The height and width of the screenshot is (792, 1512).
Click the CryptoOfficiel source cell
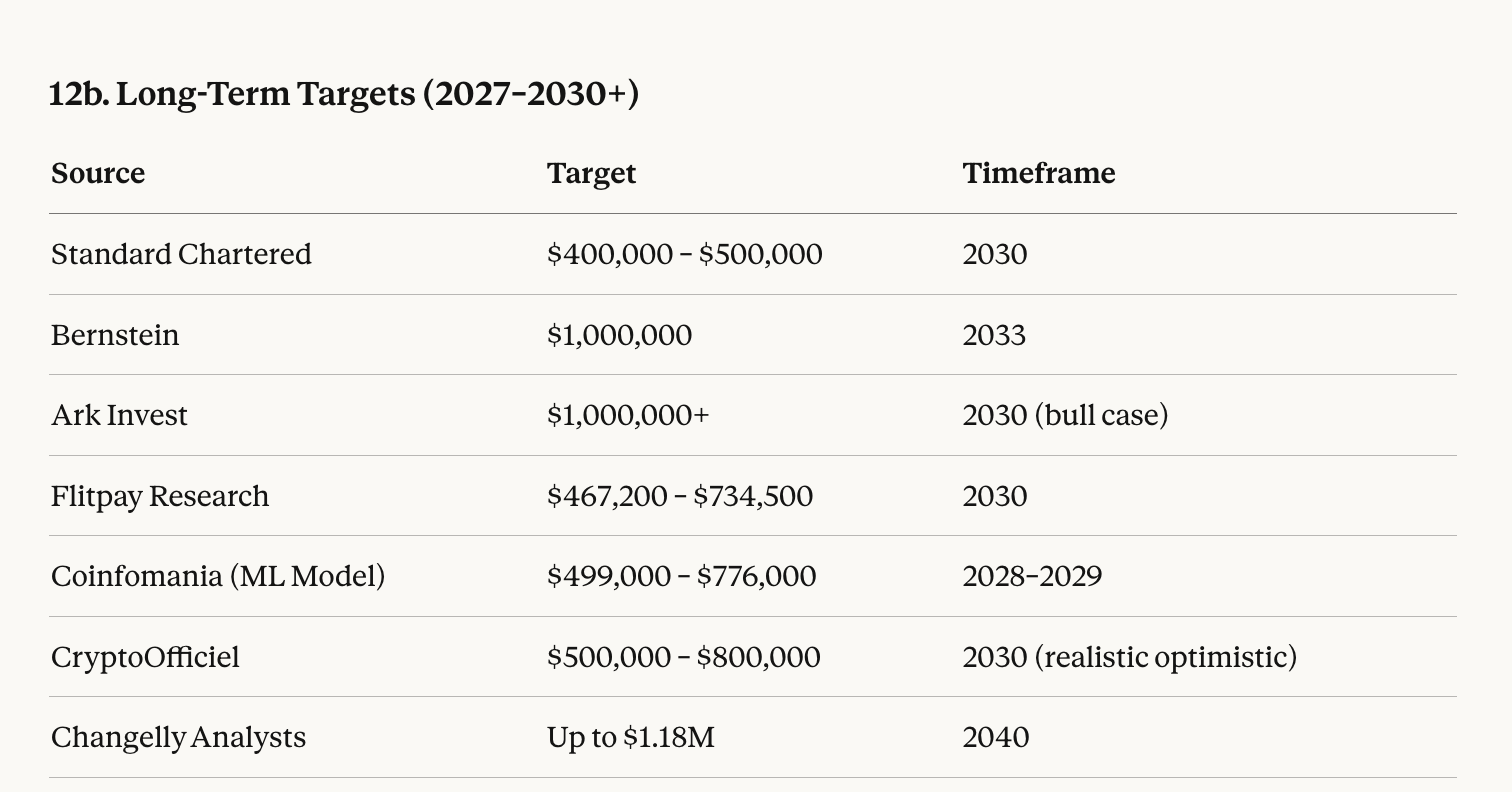(x=145, y=657)
